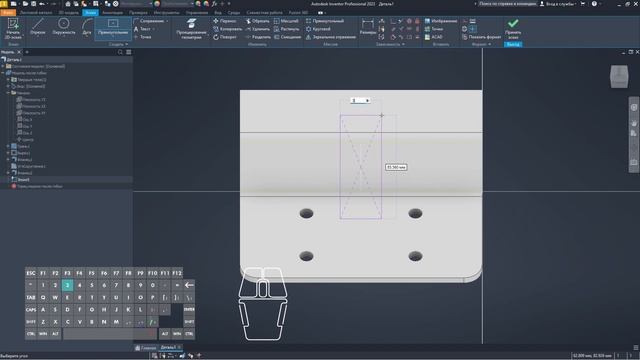
Task: Switch to the Sketch (Эскиз) ribbon tab
Action: [90, 13]
